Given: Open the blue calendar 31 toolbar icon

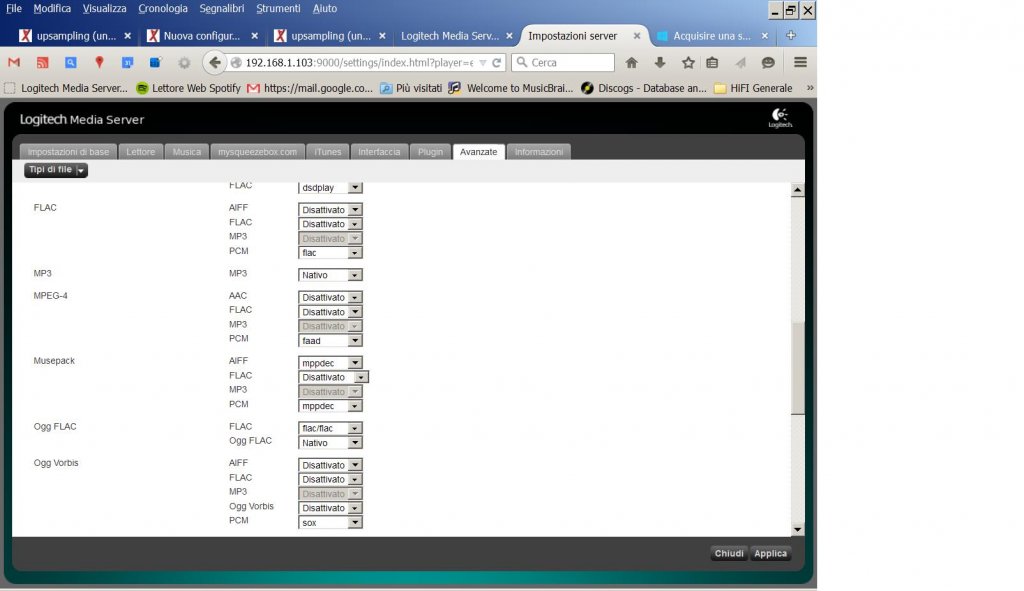Looking at the screenshot, I should click(127, 63).
